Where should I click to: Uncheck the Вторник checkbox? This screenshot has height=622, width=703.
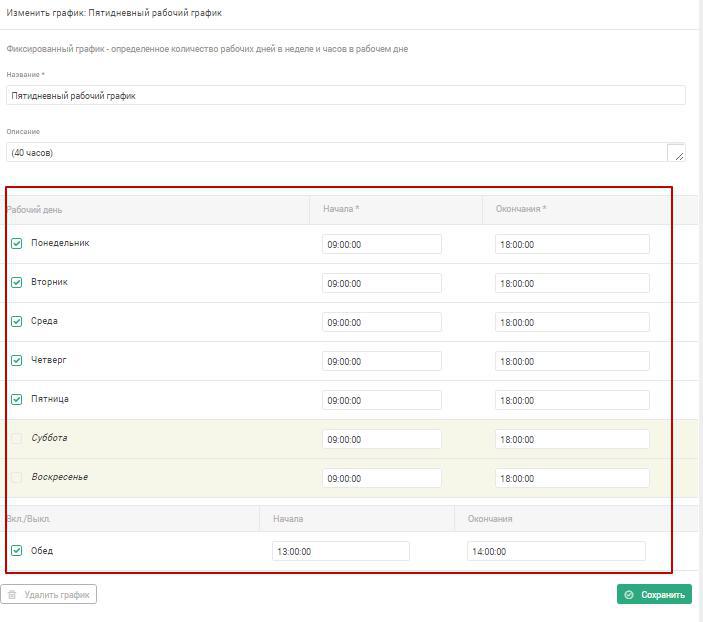(17, 283)
